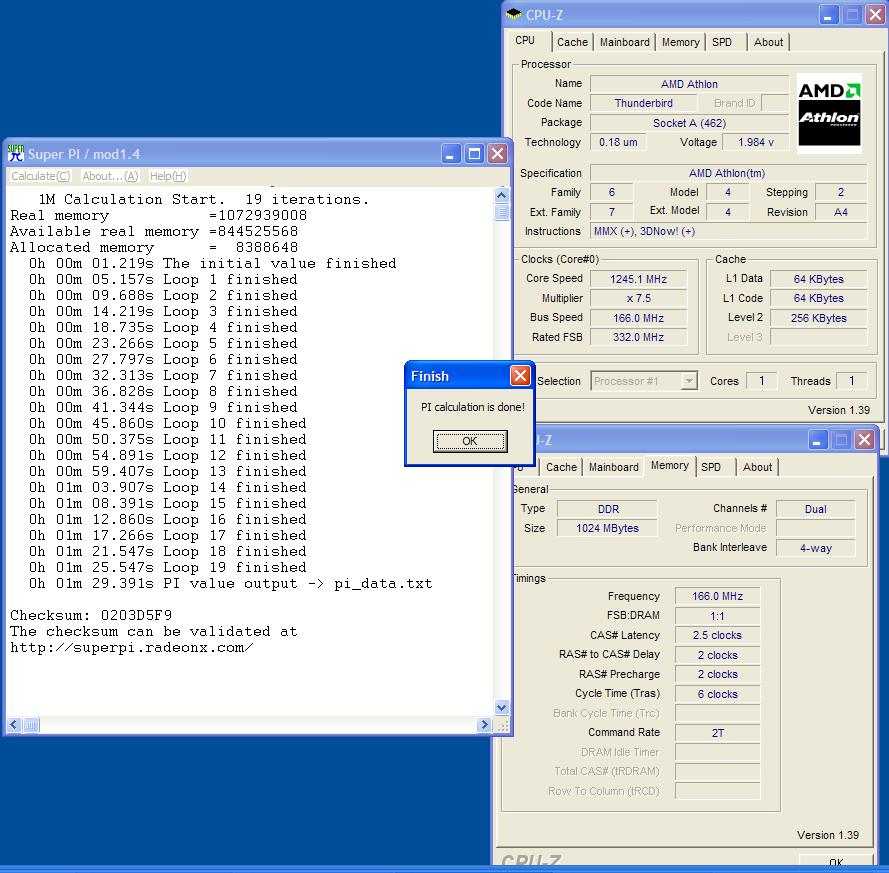
Task: Click the Voltage value 1.984 v
Action: (756, 142)
